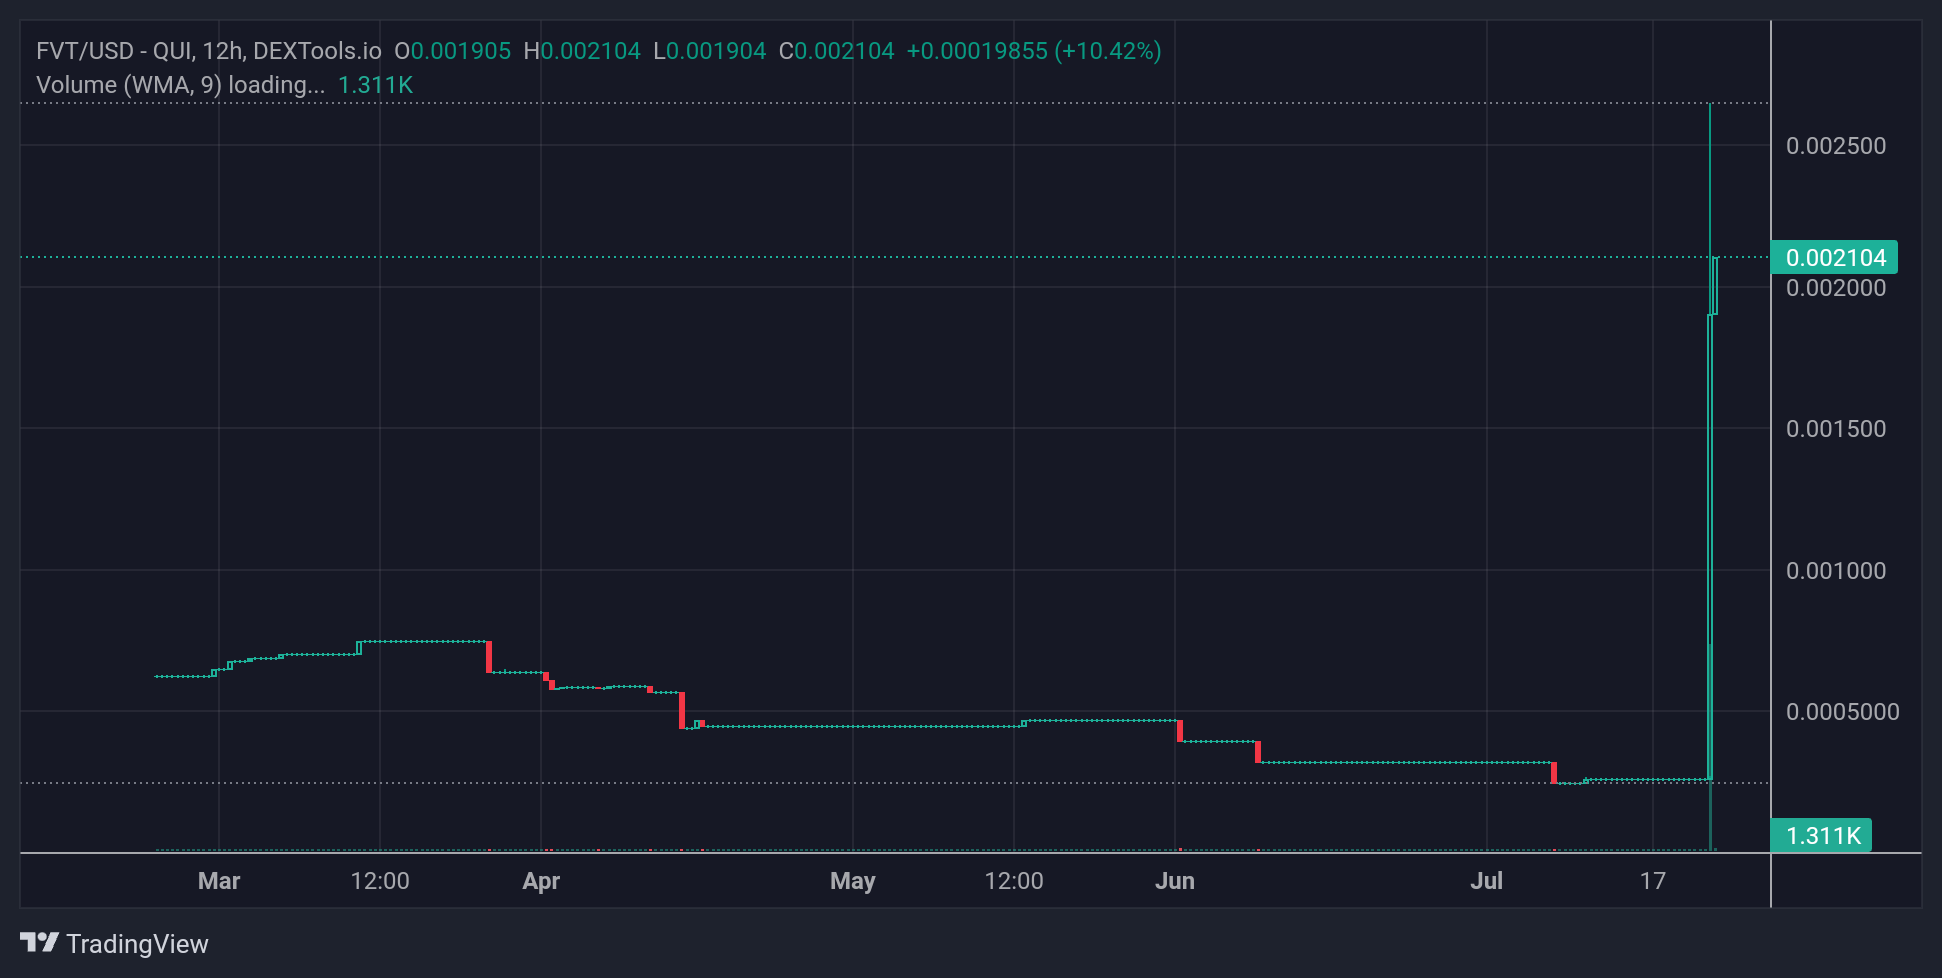Click the Apr date label on time axis
The image size is (1942, 978).
(x=541, y=881)
